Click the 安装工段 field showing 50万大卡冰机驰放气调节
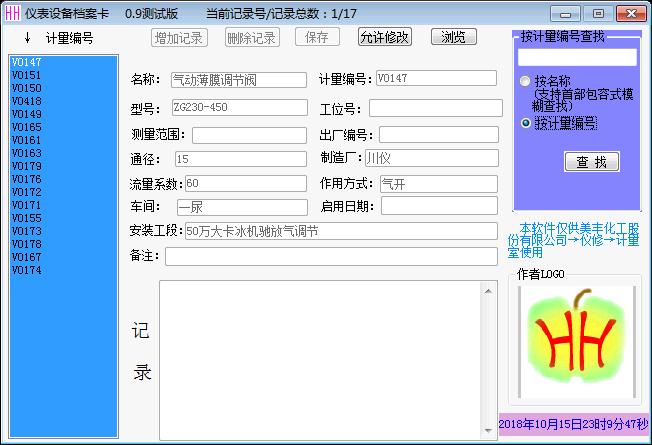The height and width of the screenshot is (445, 652). pyautogui.click(x=341, y=231)
